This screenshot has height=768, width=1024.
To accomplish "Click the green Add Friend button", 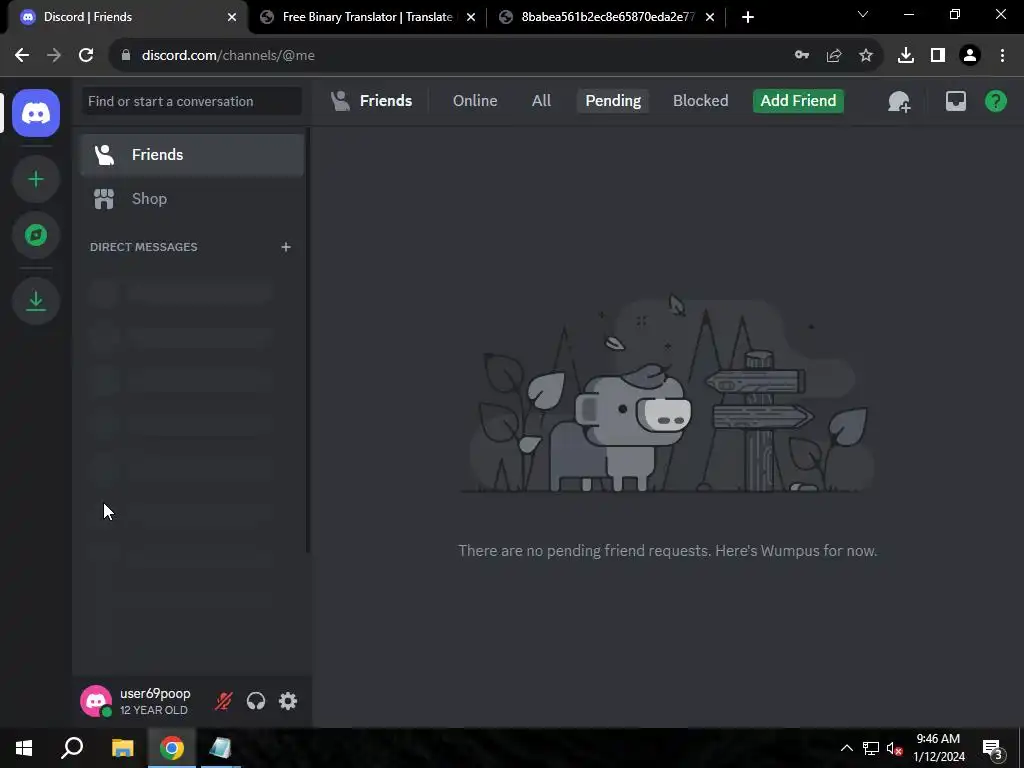I will coord(798,101).
